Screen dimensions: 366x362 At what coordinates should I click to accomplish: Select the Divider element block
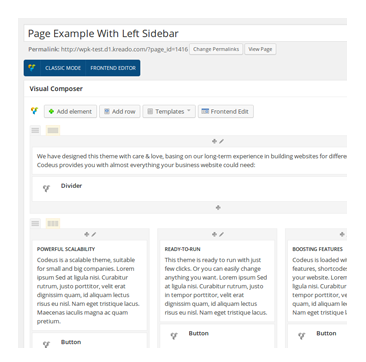coord(190,189)
